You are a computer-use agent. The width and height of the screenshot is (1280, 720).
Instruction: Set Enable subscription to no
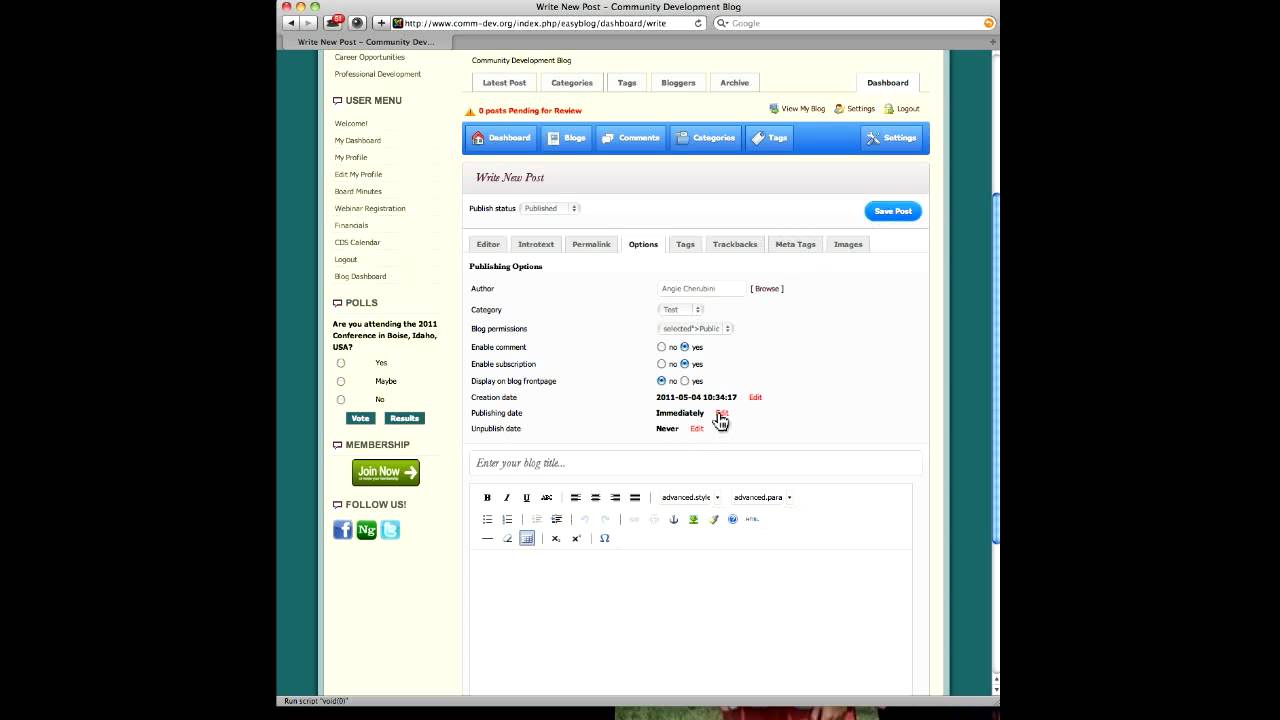click(x=661, y=364)
